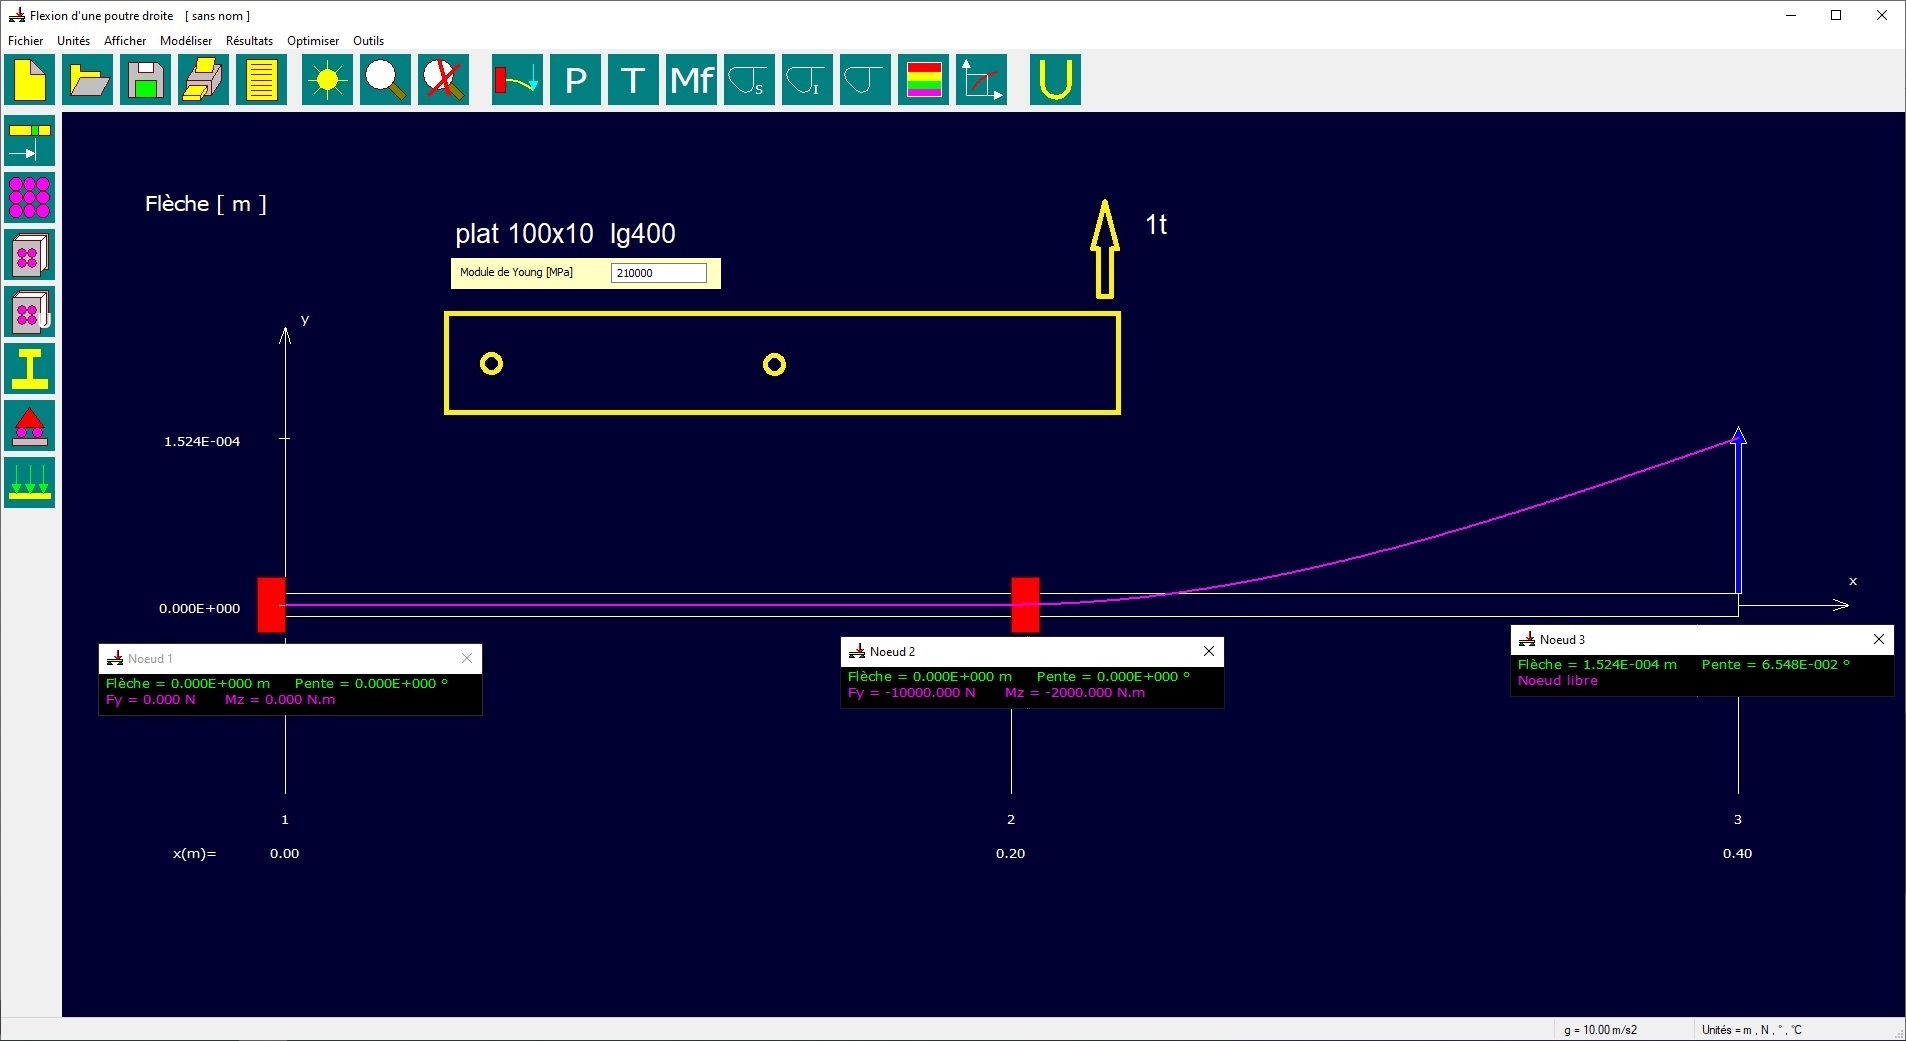The width and height of the screenshot is (1906, 1041).
Task: Open the Optimiser menu
Action: (x=313, y=41)
